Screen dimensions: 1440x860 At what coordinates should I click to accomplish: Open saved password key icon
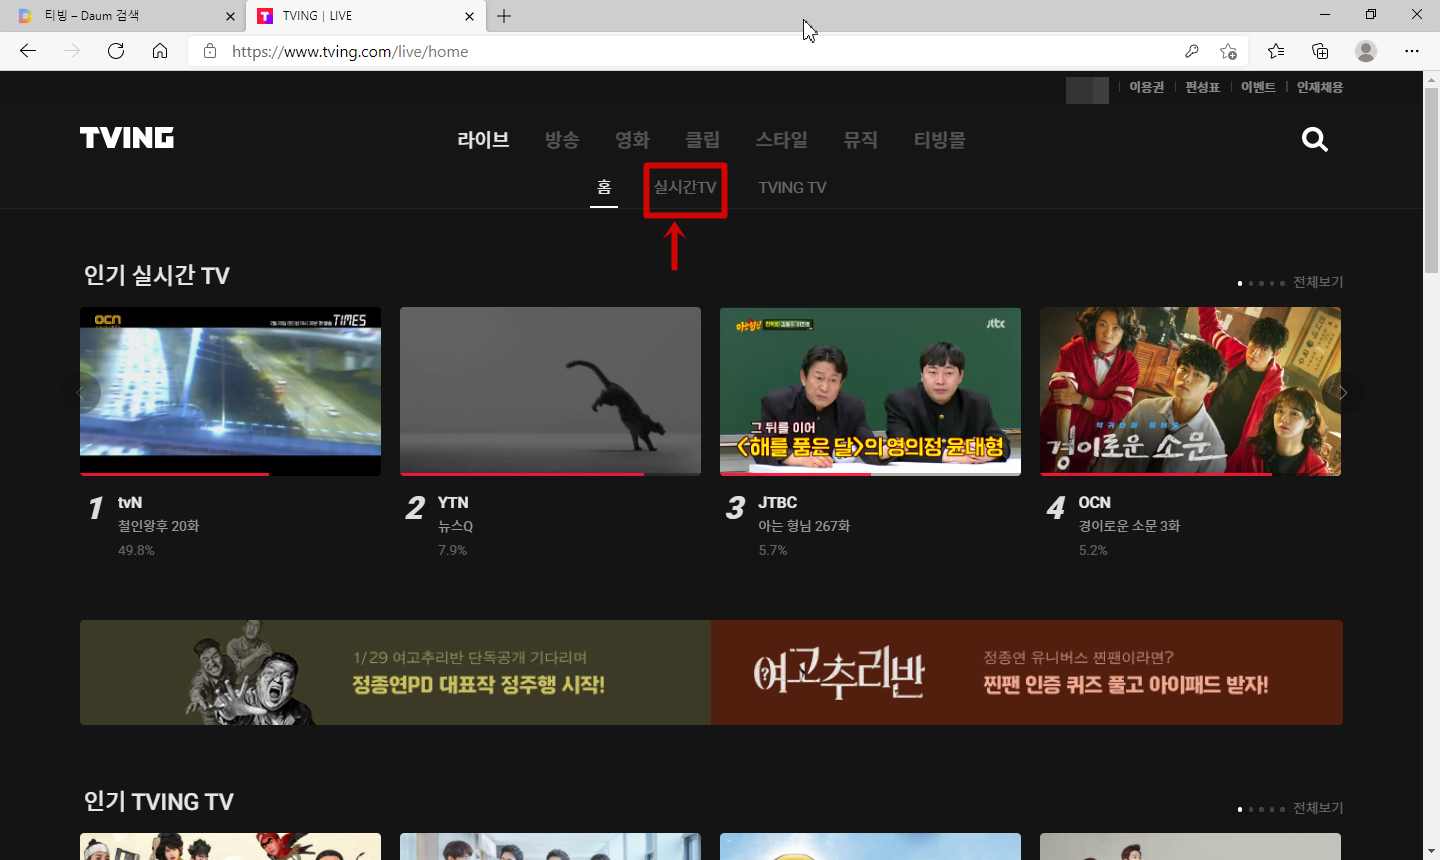pyautogui.click(x=1192, y=51)
